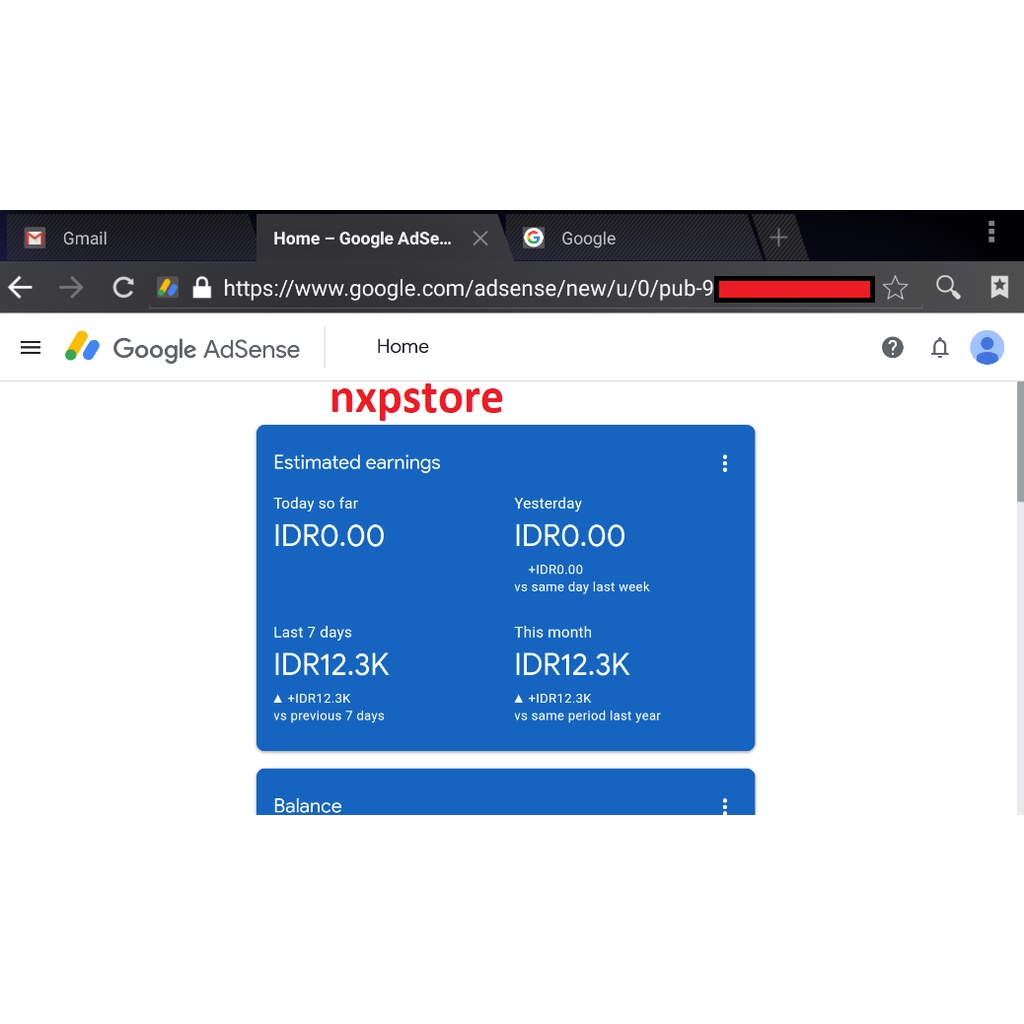Open the browser search icon
Screen dimensions: 1024x1024
tap(947, 288)
